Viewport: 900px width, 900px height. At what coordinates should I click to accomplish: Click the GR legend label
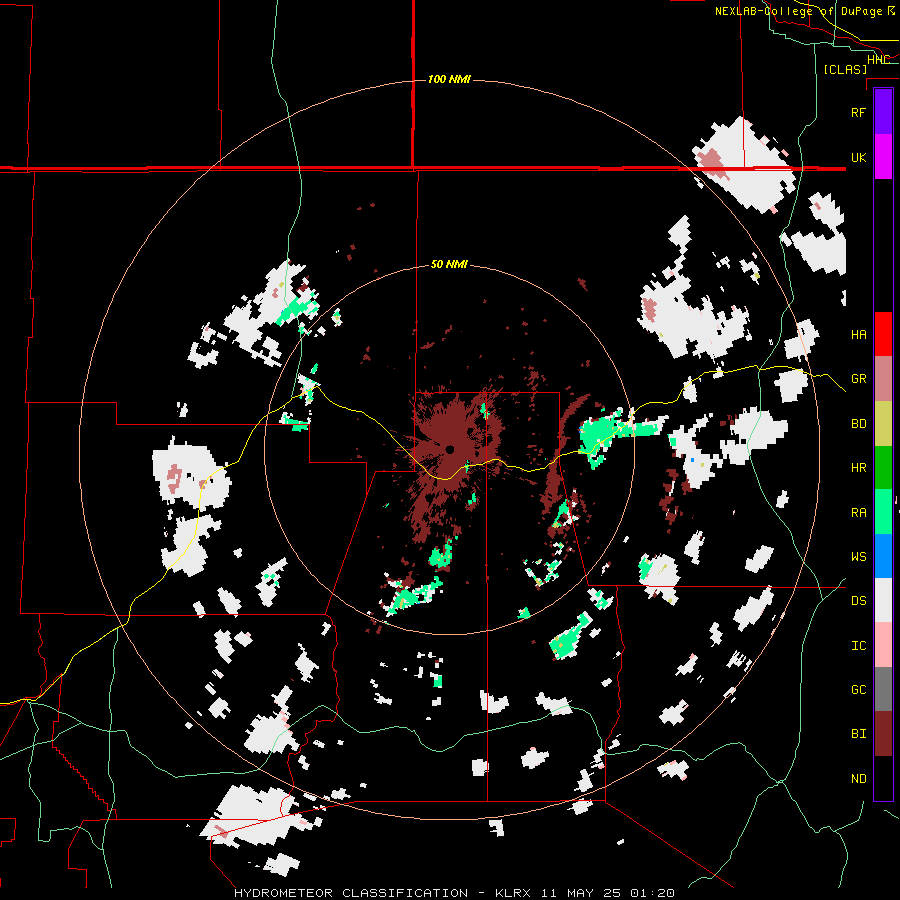858,379
